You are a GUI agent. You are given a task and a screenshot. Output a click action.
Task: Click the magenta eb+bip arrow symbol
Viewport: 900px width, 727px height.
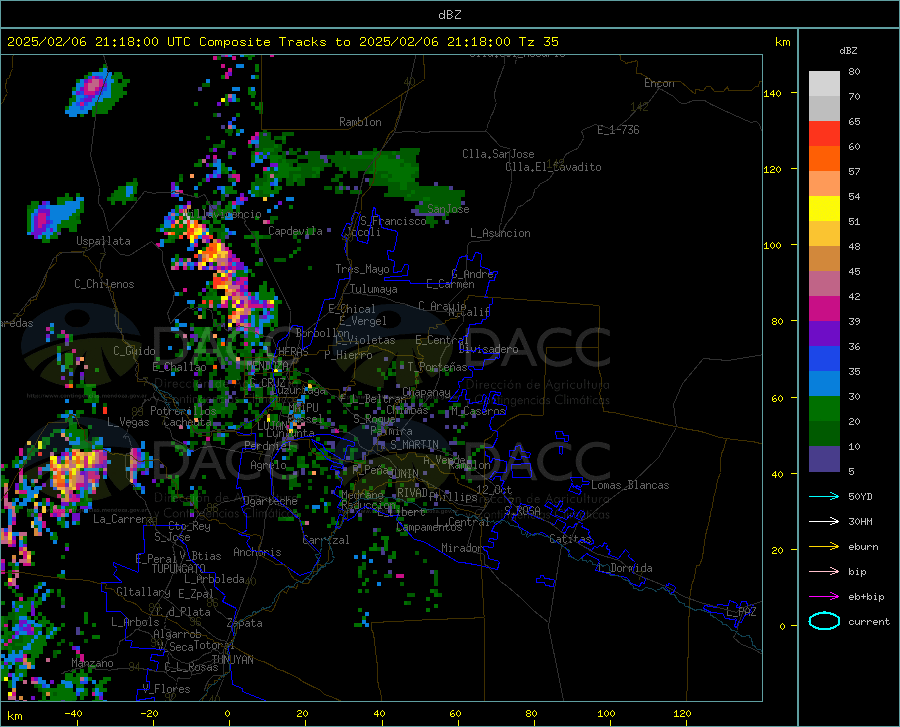(x=824, y=597)
